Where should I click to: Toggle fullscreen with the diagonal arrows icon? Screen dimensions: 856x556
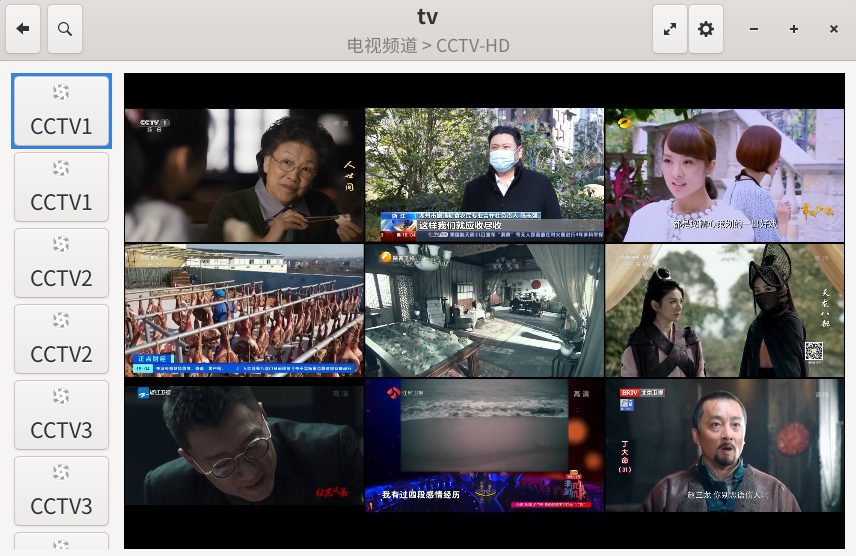(670, 29)
